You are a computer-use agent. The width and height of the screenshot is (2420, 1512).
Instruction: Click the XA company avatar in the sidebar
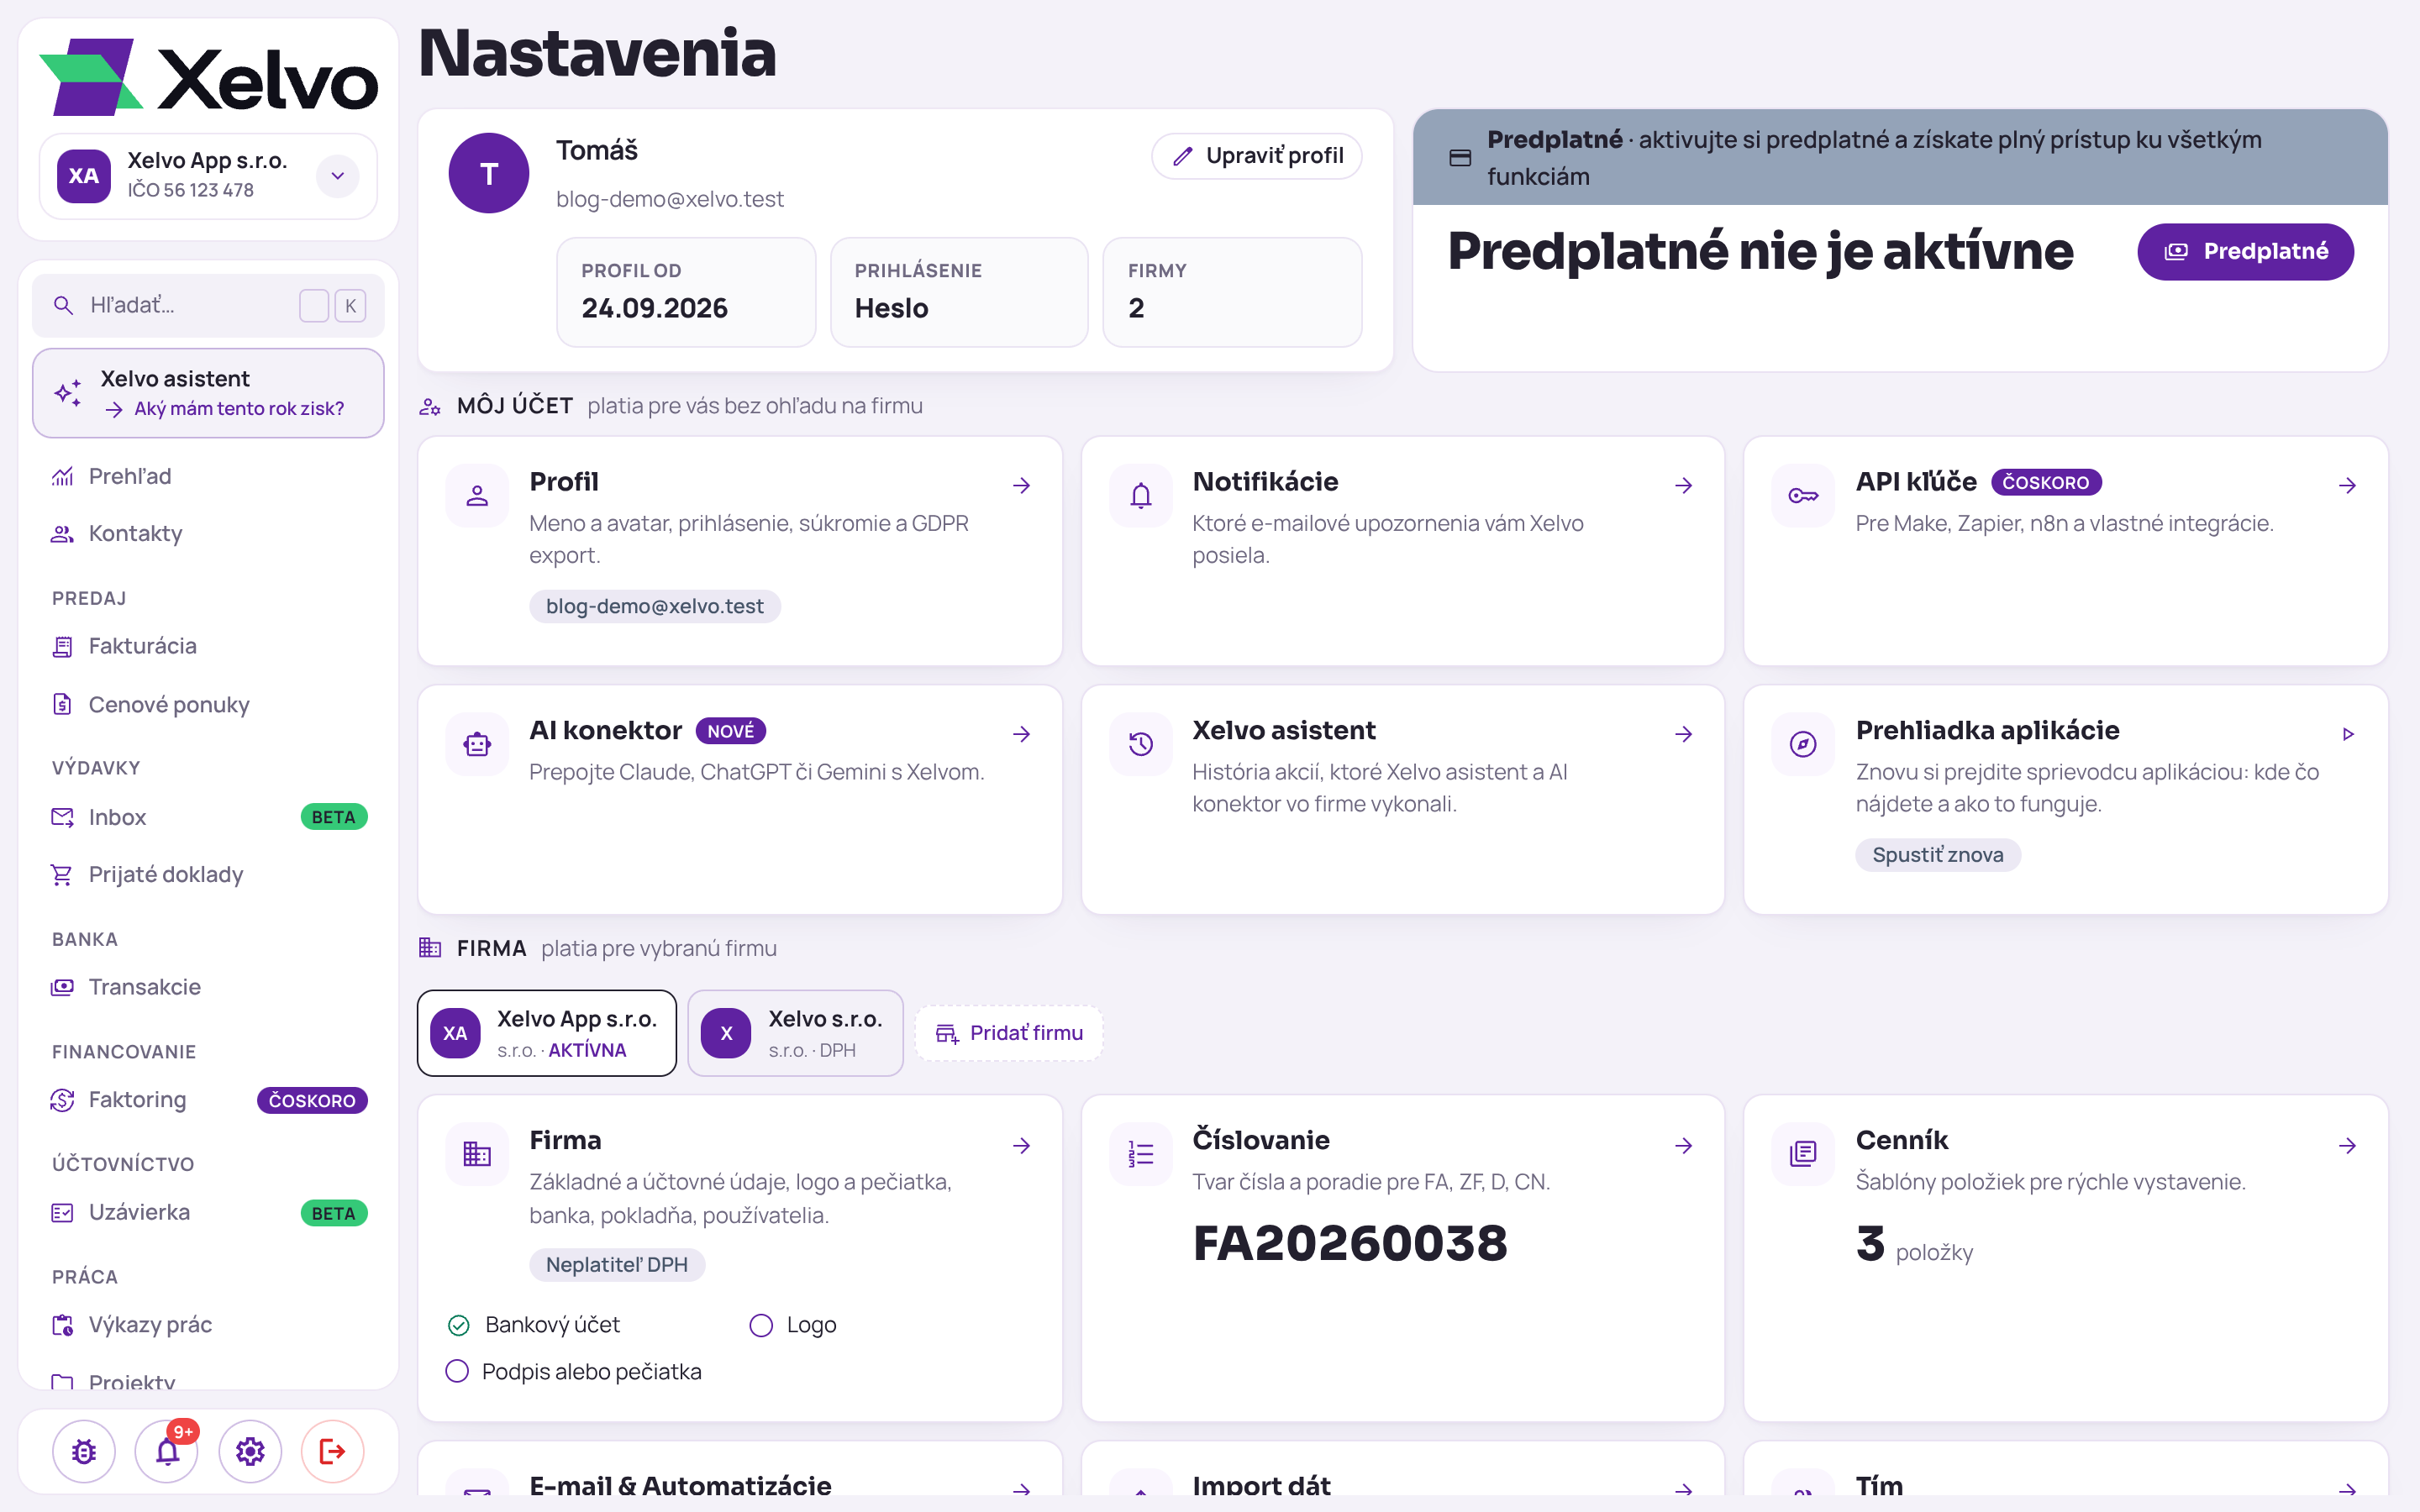84,176
